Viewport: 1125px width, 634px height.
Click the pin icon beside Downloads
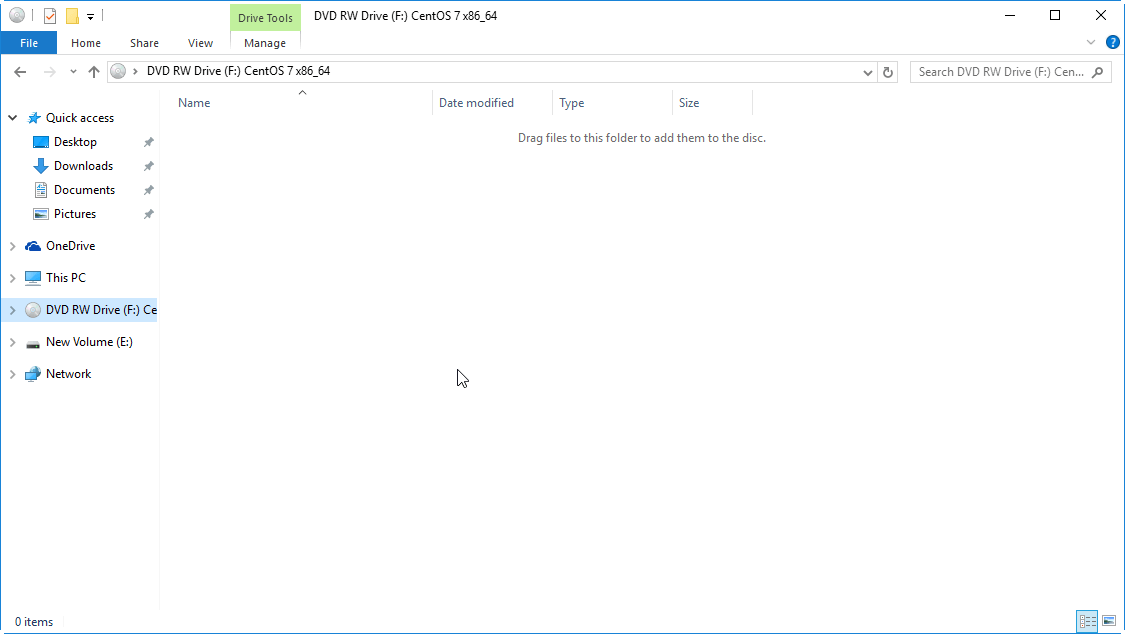[x=149, y=166]
